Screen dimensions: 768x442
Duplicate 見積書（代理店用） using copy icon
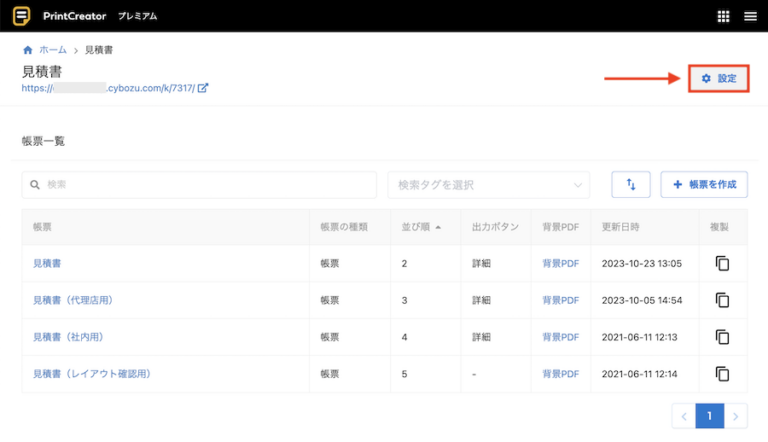pos(722,300)
